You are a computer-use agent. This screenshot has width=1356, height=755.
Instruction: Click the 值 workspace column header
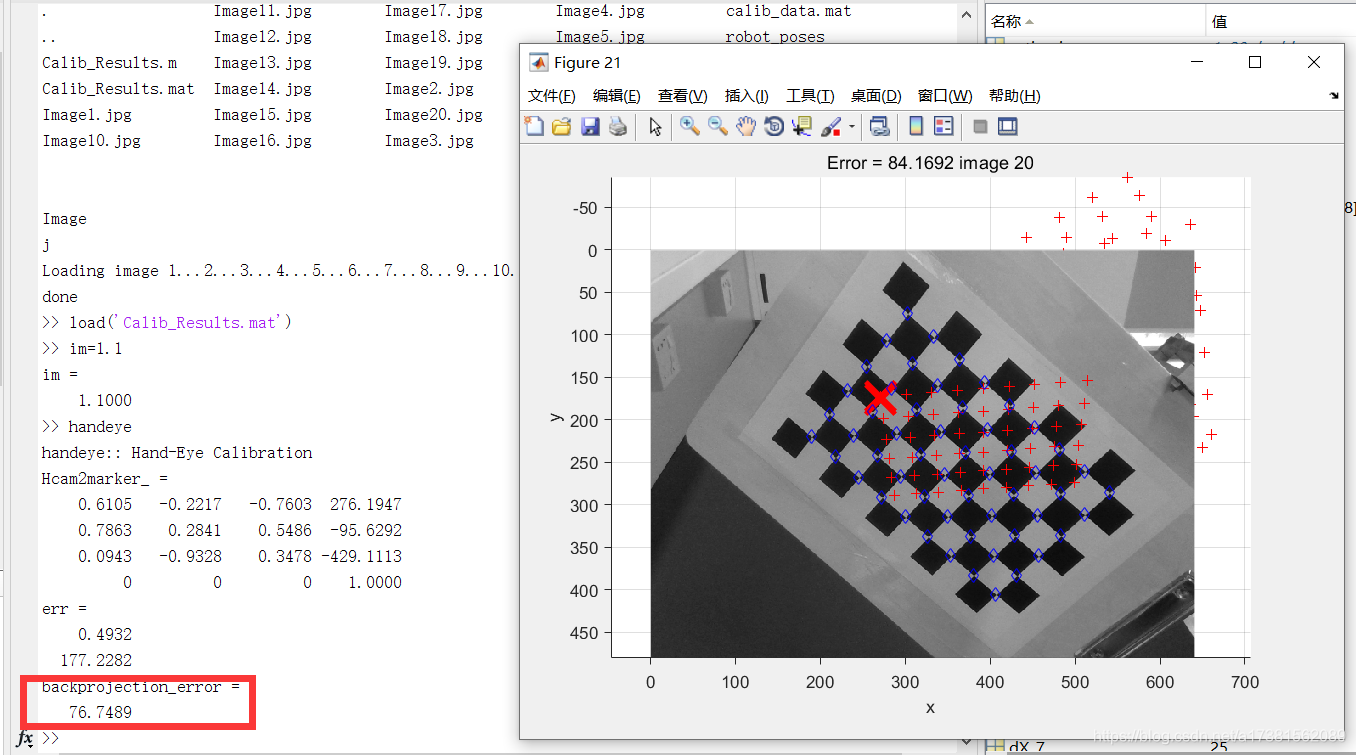(1280, 21)
